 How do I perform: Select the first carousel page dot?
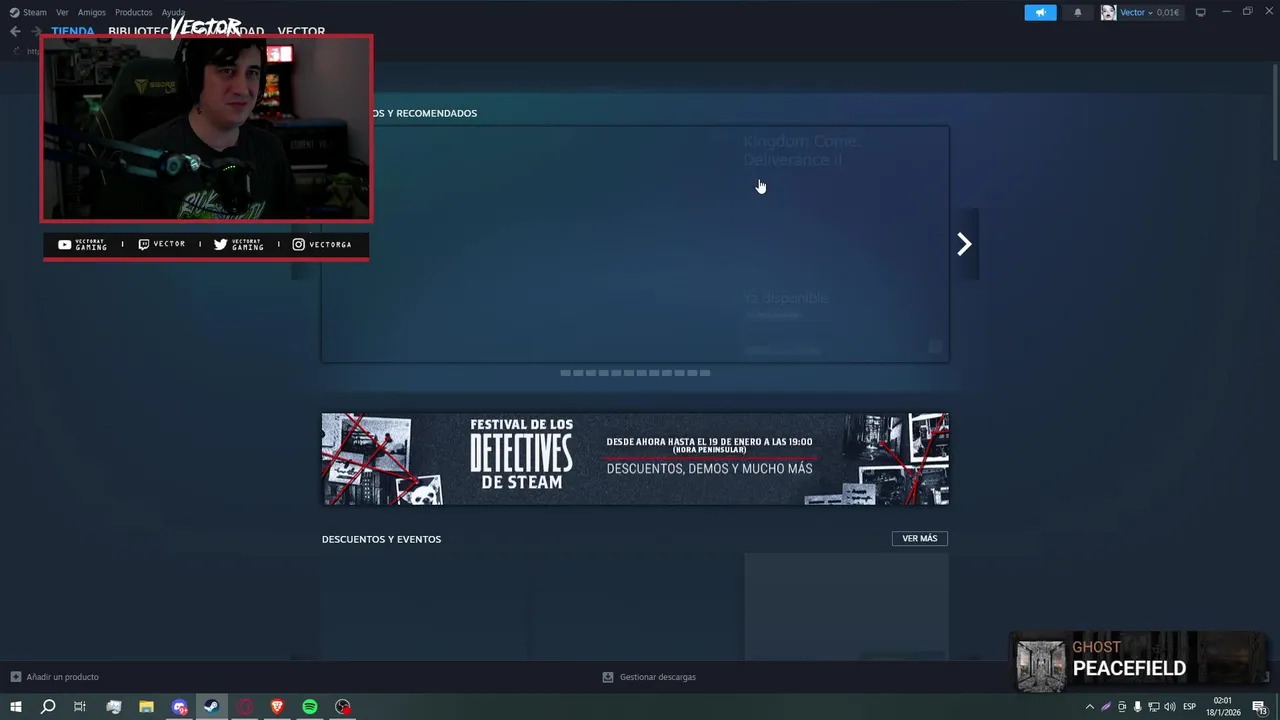(566, 373)
